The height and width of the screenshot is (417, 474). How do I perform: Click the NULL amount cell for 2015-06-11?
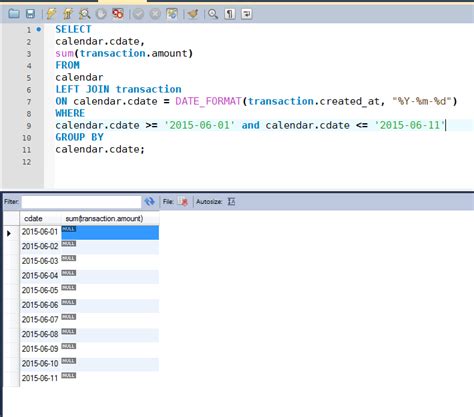[110, 379]
